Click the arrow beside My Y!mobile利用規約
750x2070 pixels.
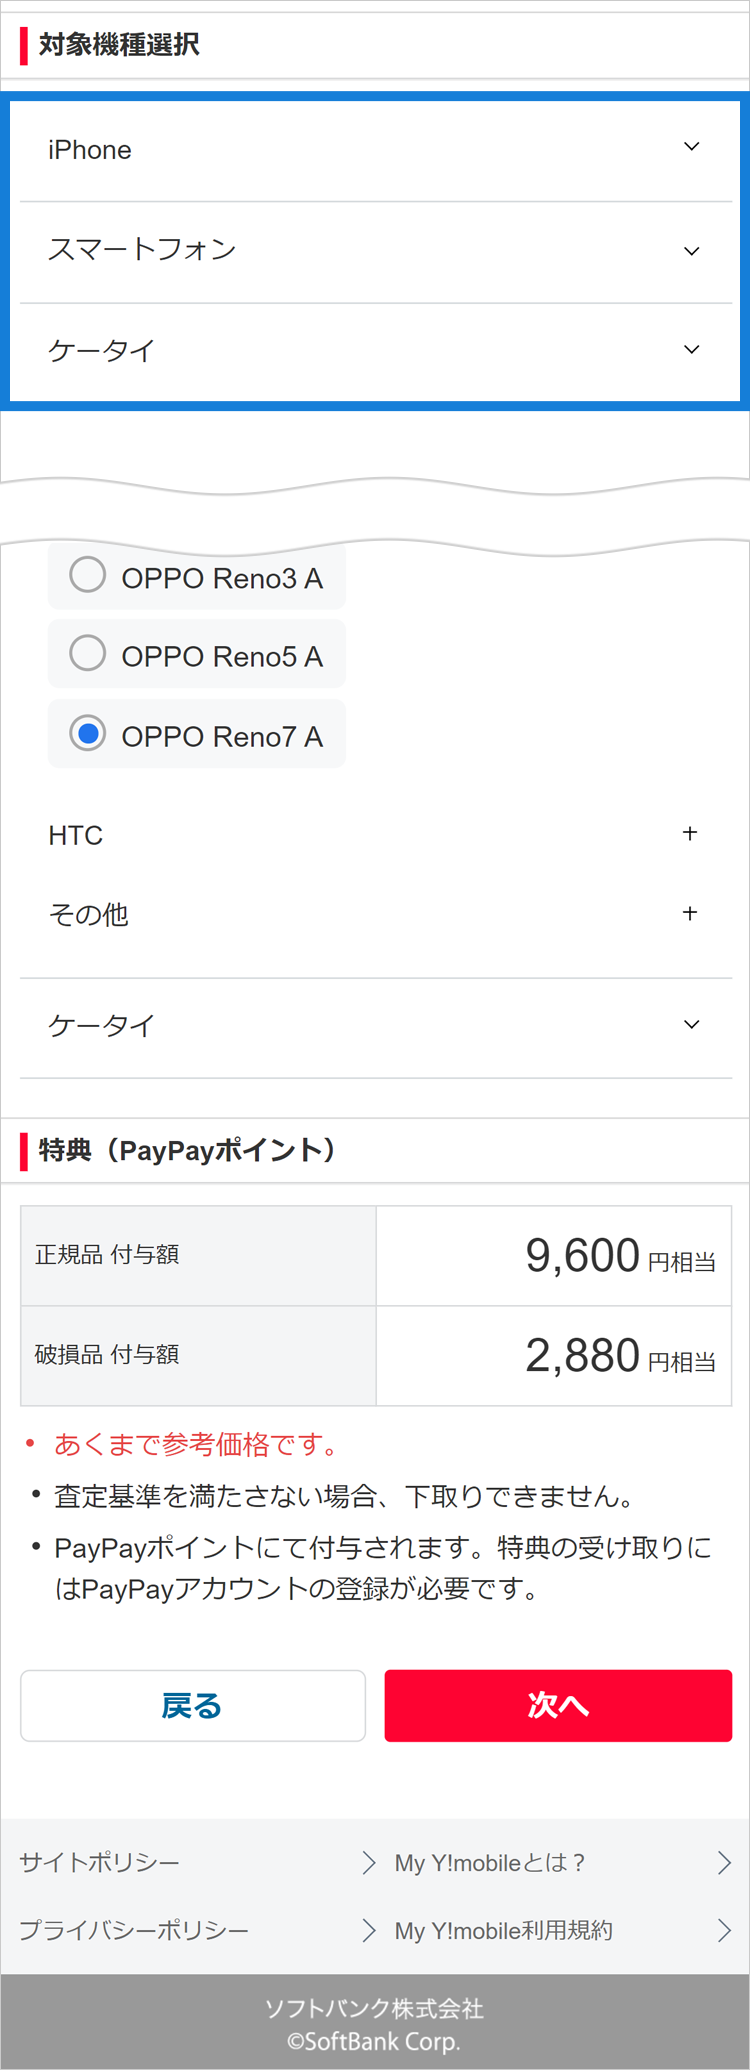pos(724,1930)
